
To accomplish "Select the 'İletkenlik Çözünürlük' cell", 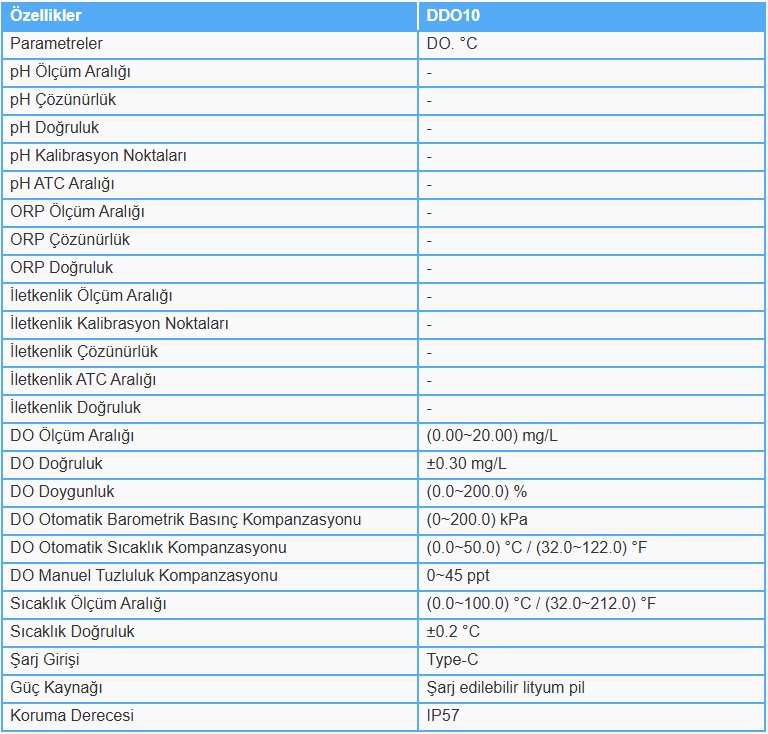I will [x=210, y=352].
